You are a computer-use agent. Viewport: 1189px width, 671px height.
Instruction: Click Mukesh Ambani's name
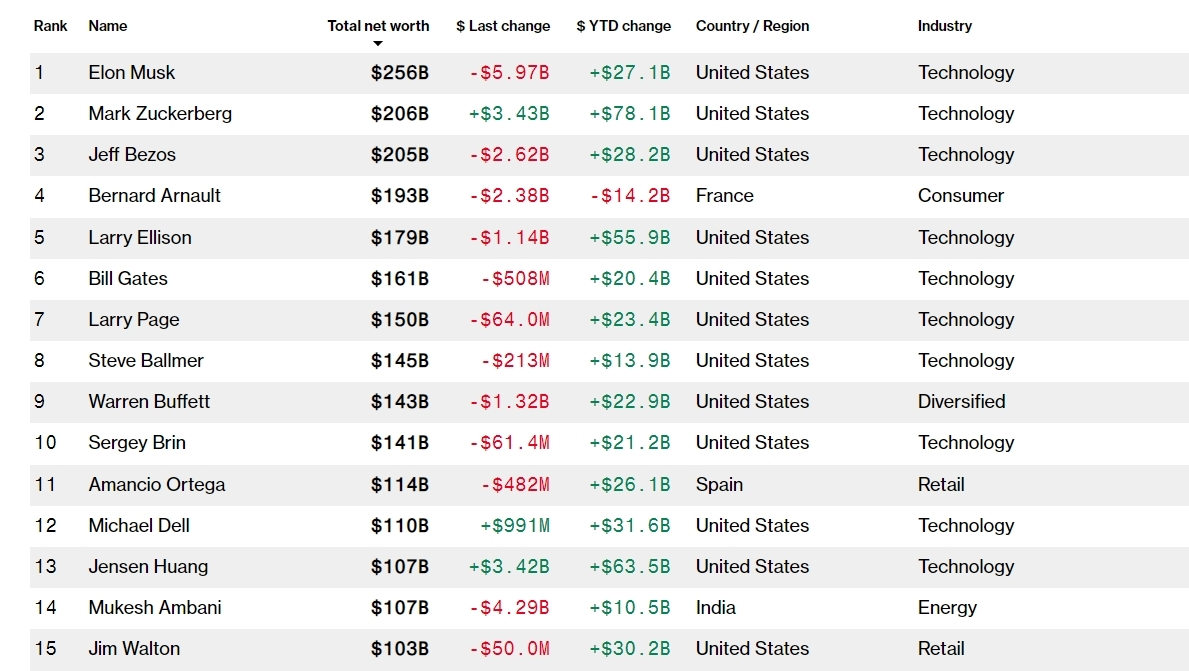point(155,608)
